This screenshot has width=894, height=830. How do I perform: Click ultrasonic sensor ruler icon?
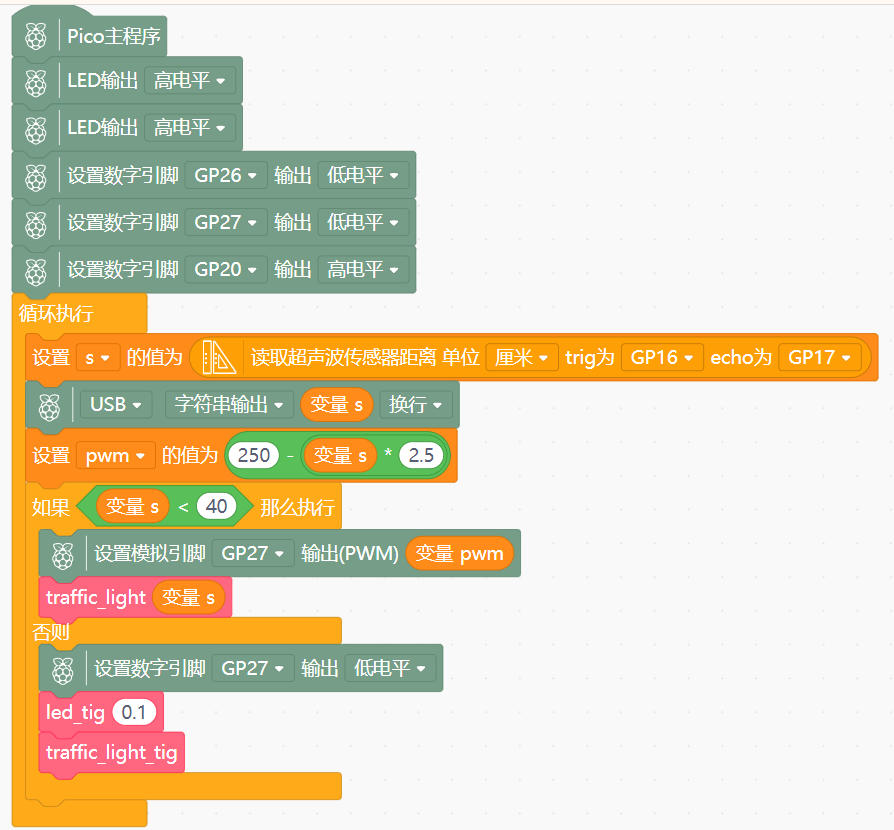[x=219, y=357]
